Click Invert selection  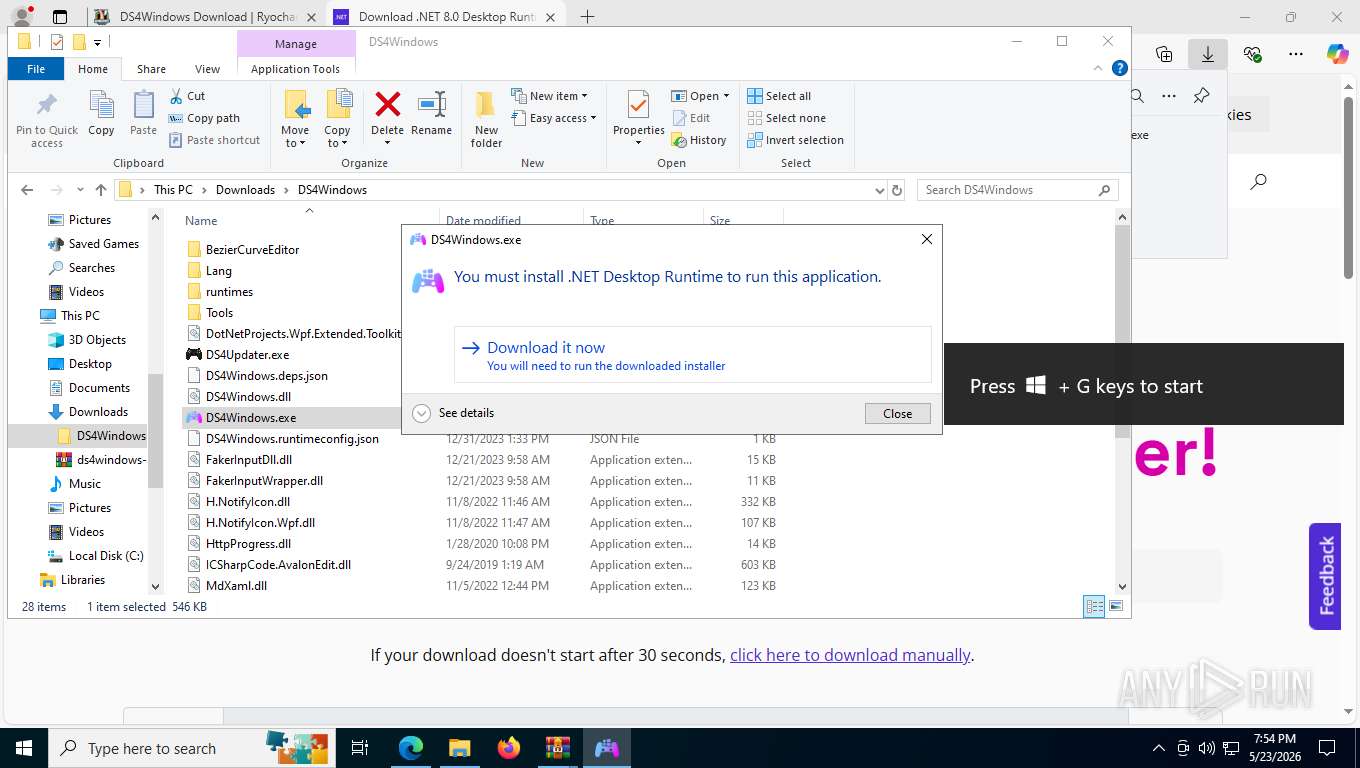tap(796, 140)
